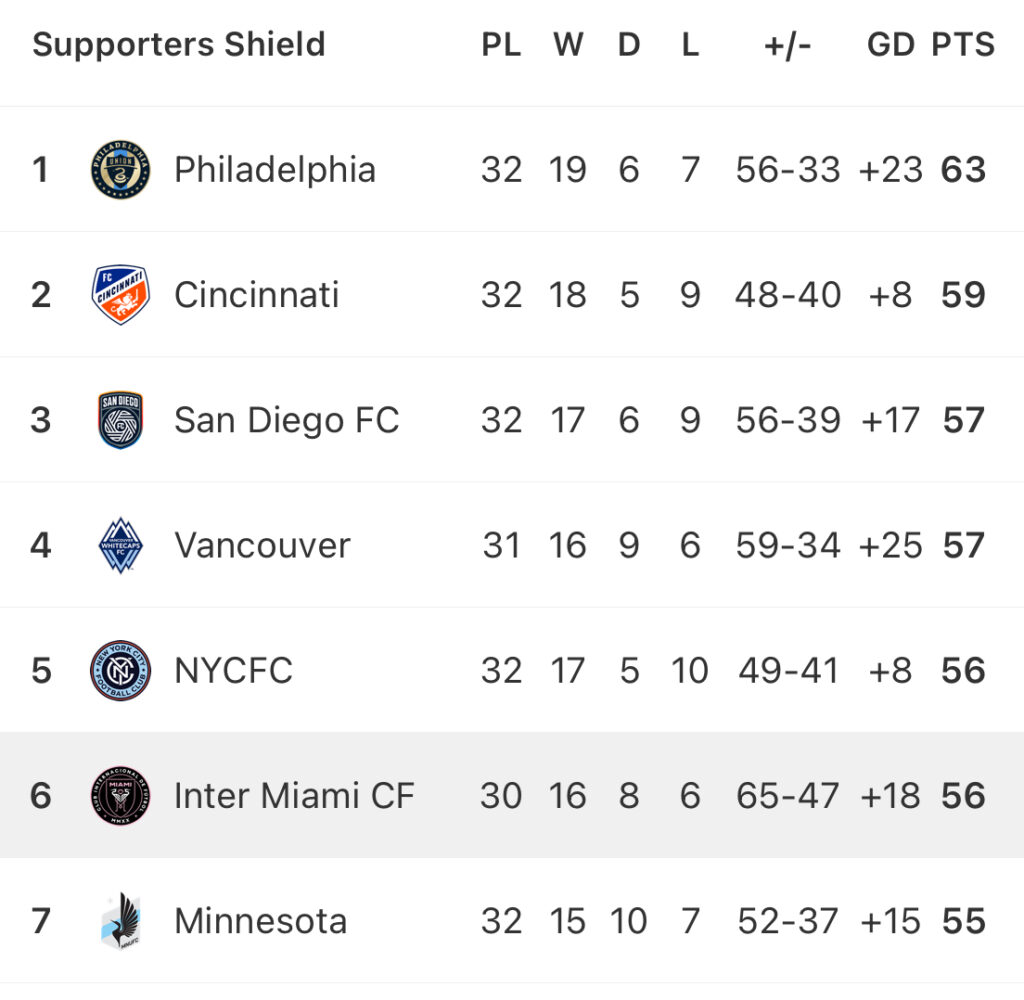
Task: Open the Inter Miami CF team link
Action: (295, 796)
